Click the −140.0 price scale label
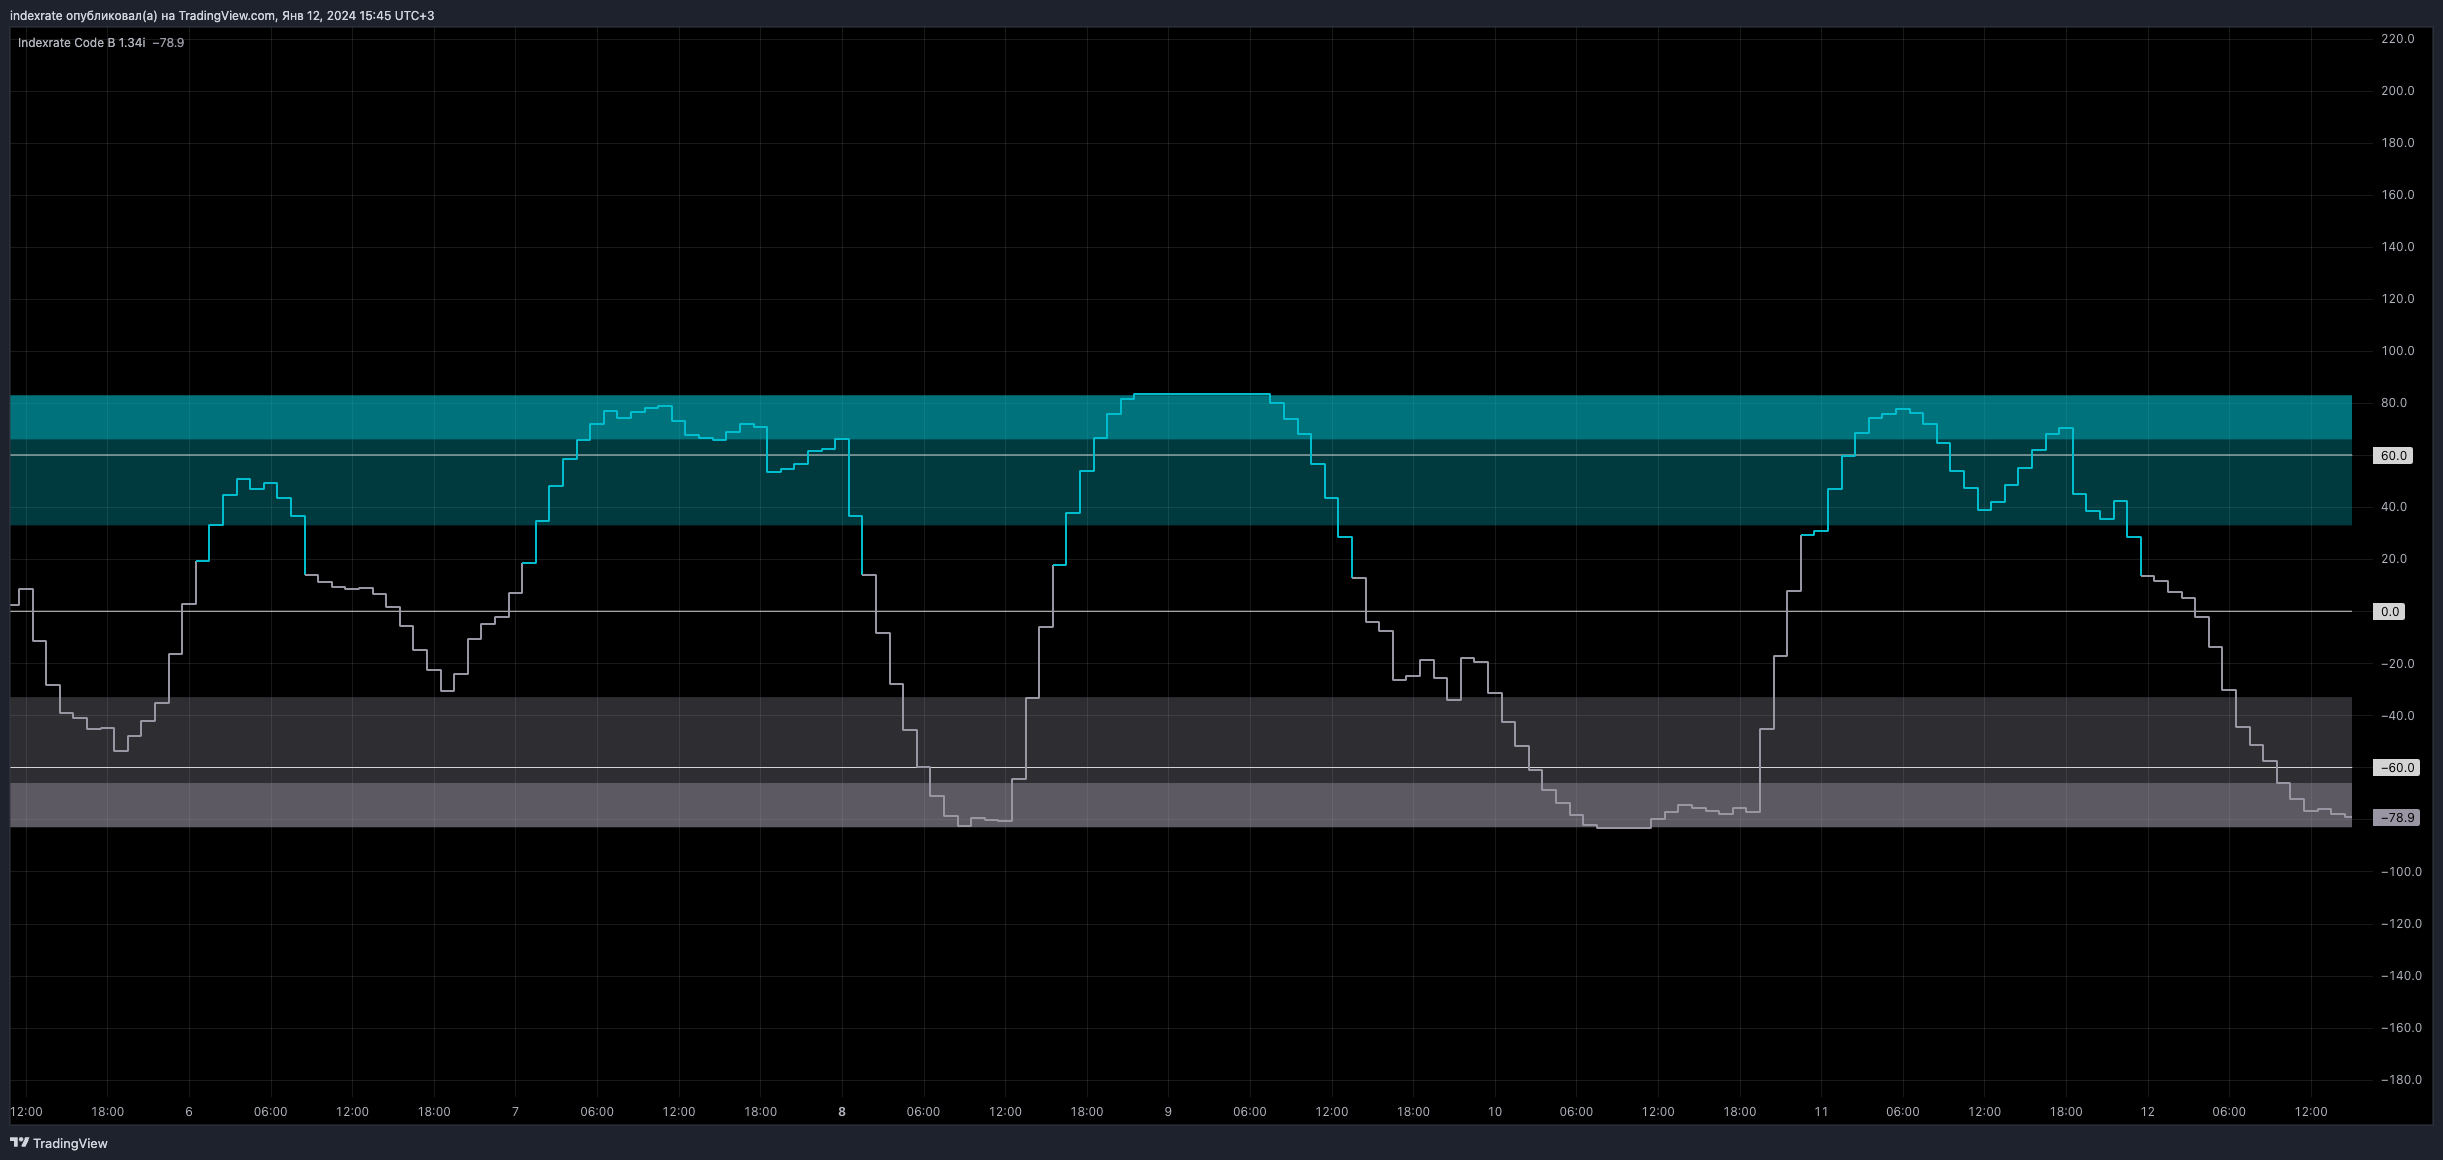Image resolution: width=2443 pixels, height=1160 pixels. tap(2401, 976)
